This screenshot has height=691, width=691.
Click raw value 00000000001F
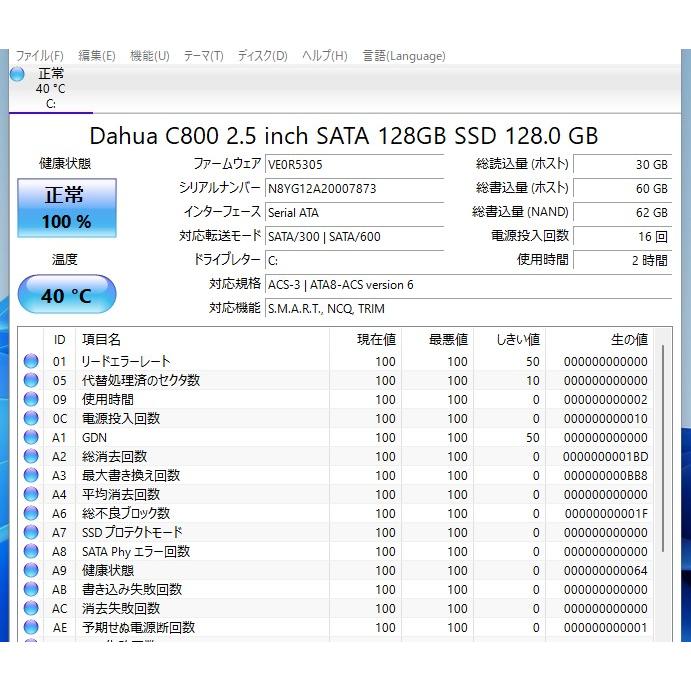tap(606, 513)
